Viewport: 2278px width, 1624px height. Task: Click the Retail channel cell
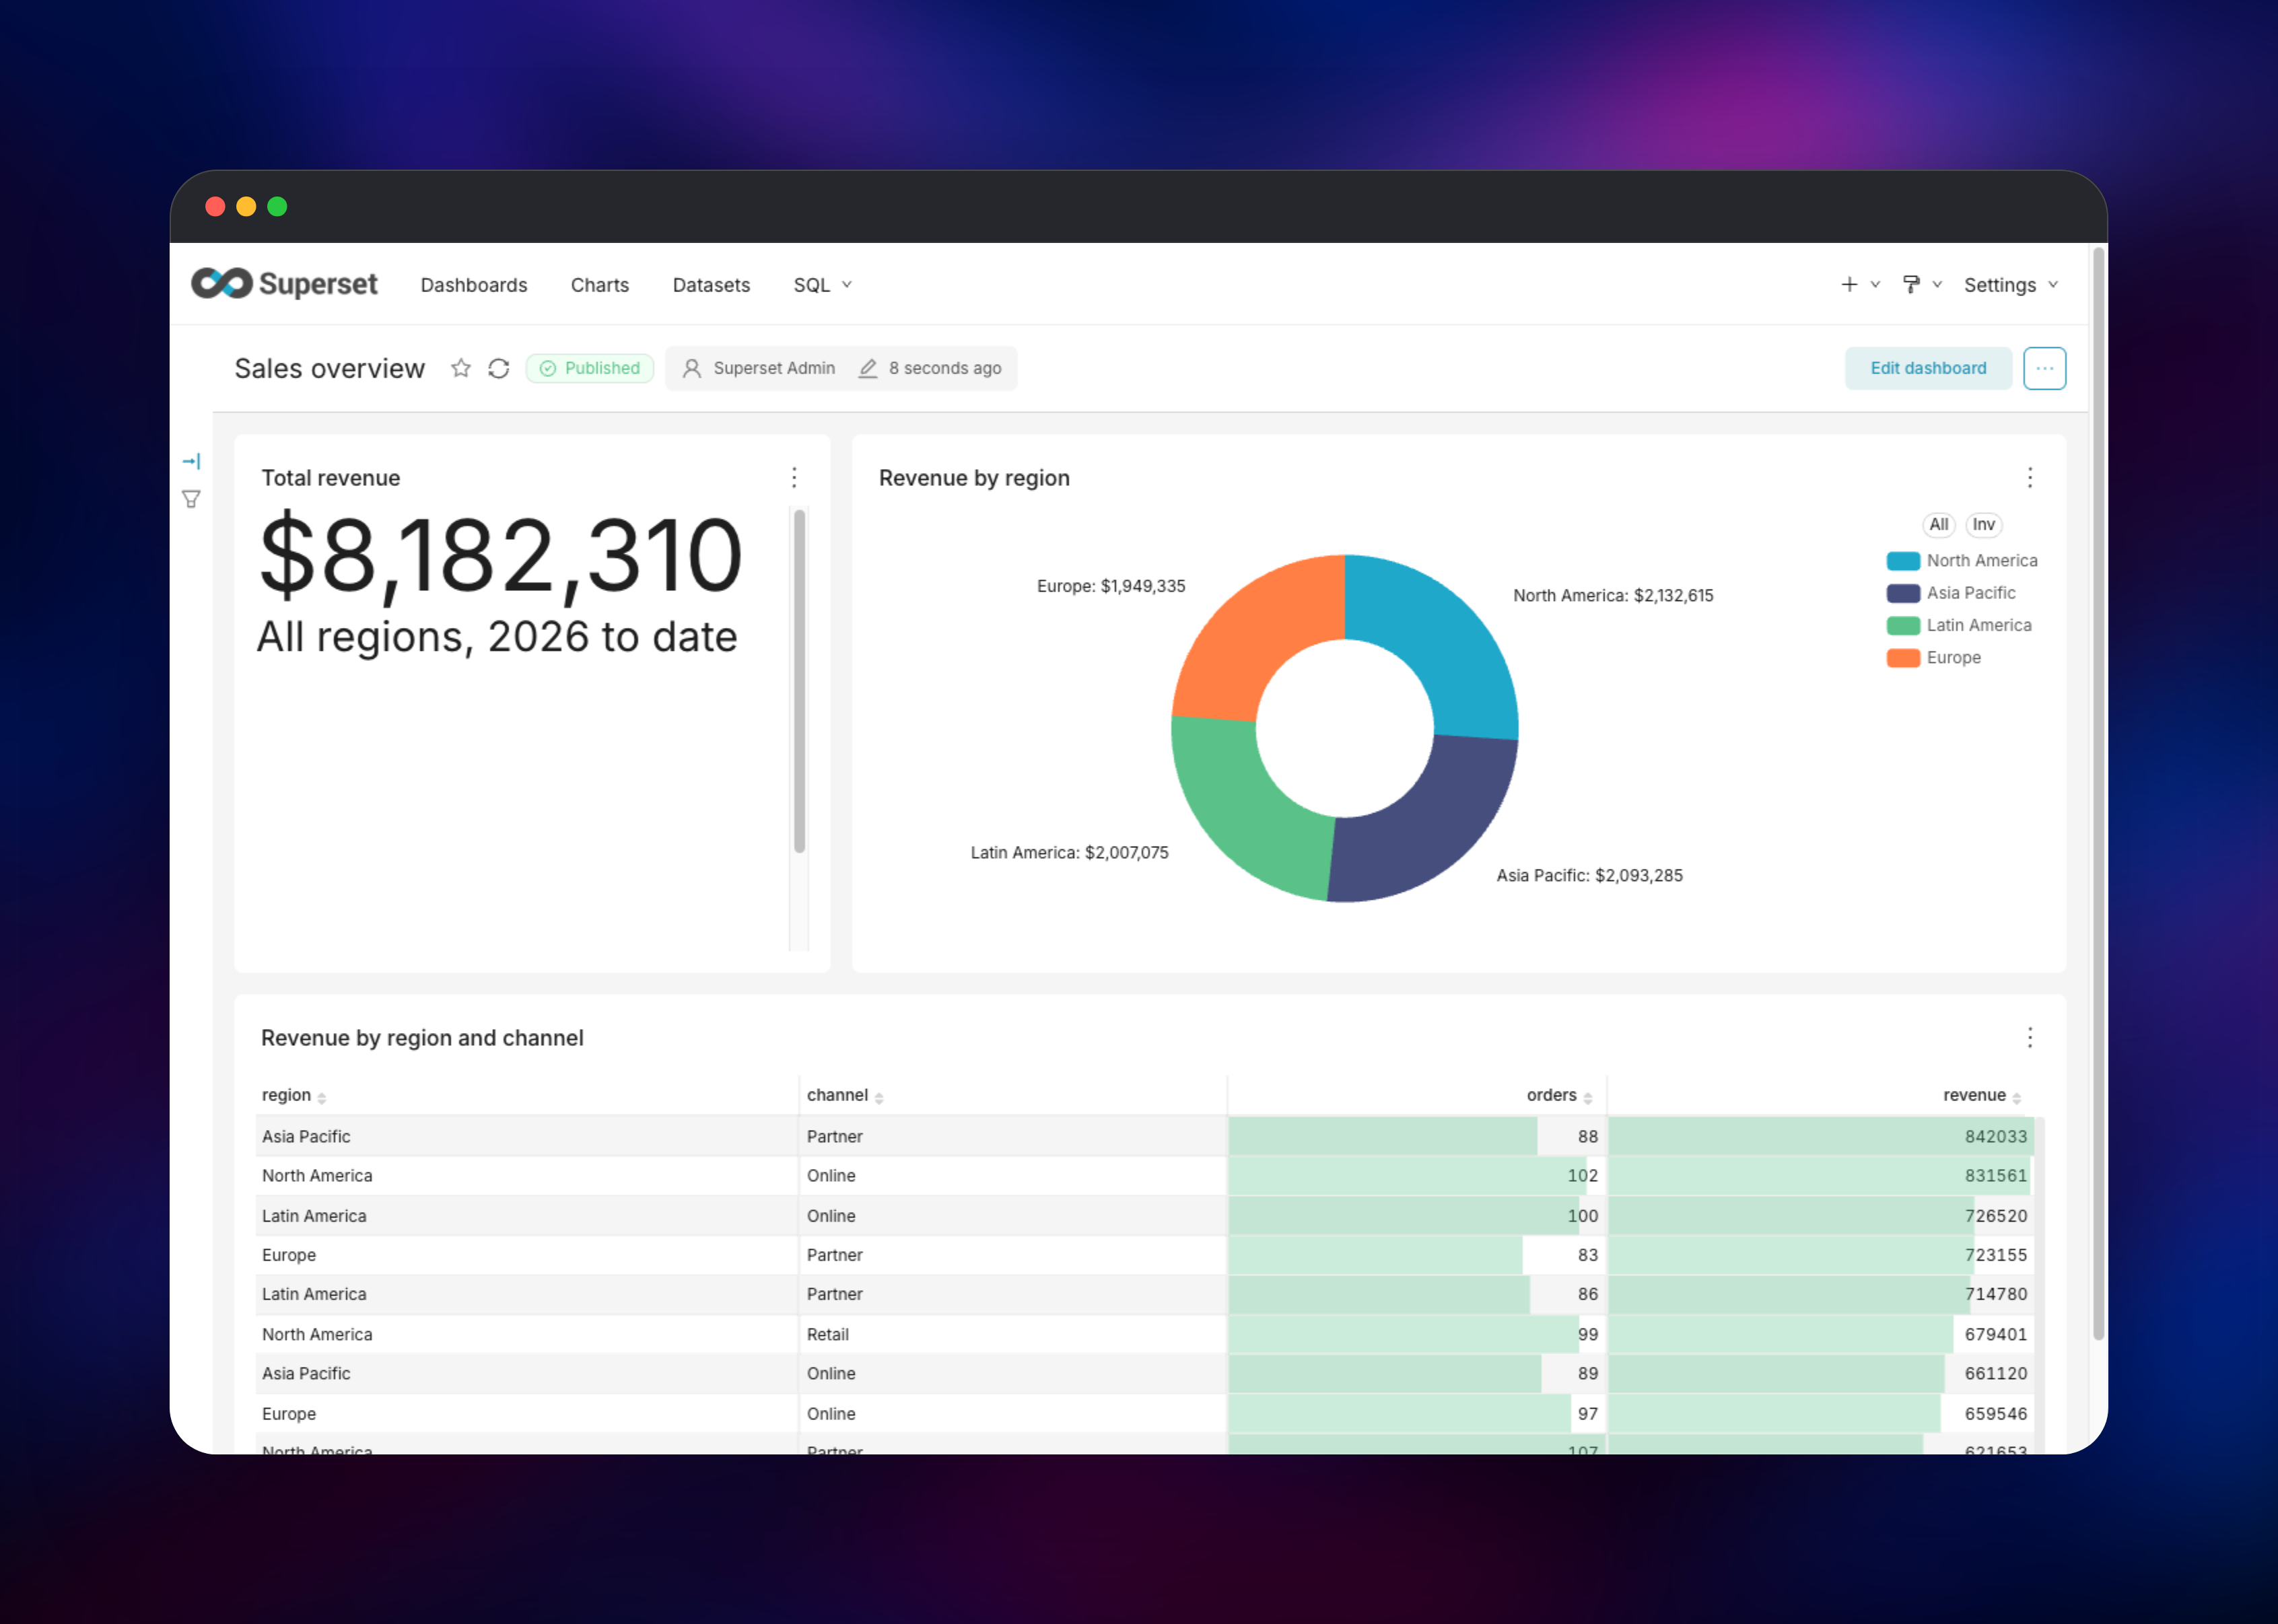coord(1013,1334)
